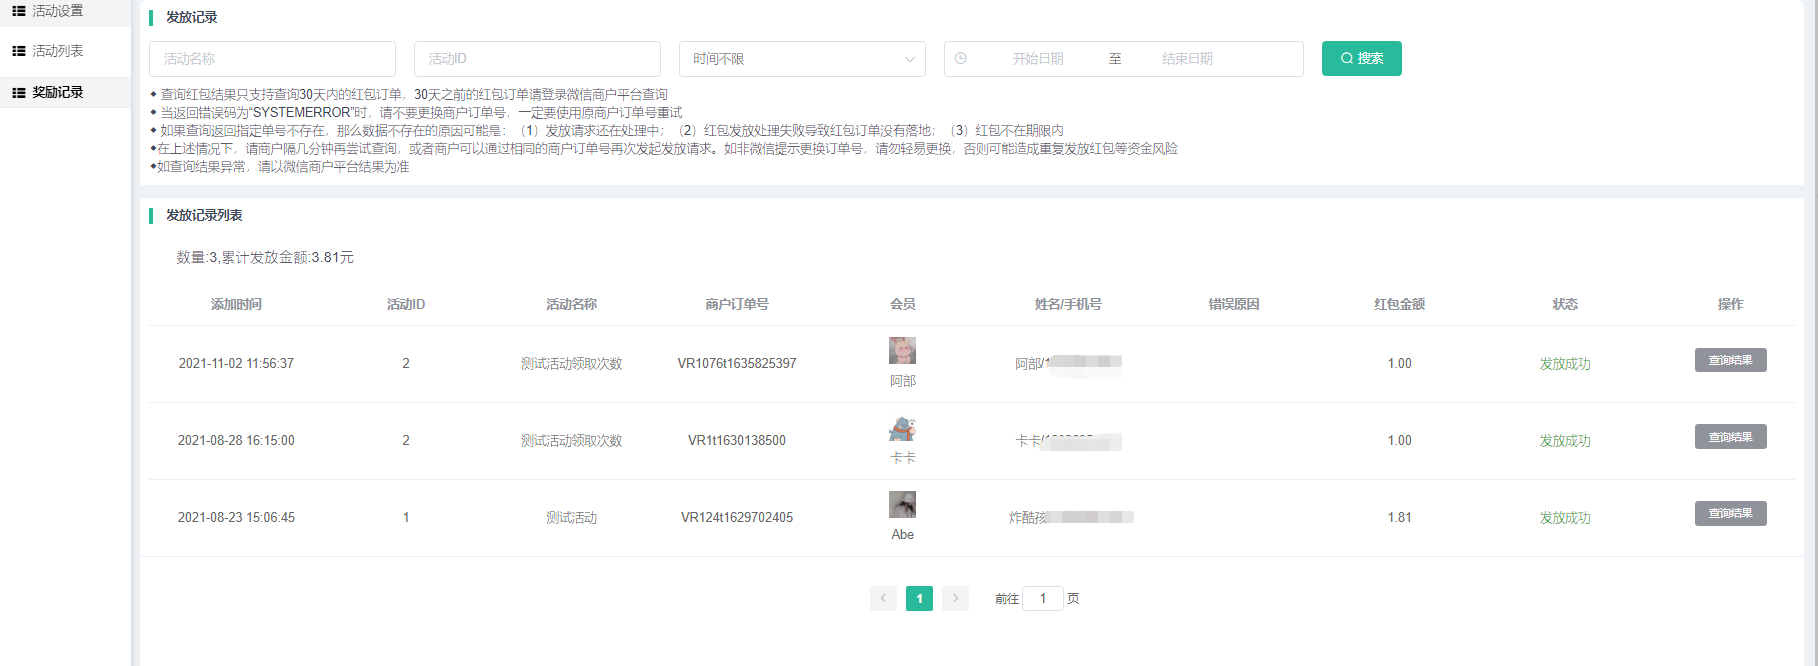Go to 活动列表 in the sidebar menu
The image size is (1818, 666).
click(58, 51)
